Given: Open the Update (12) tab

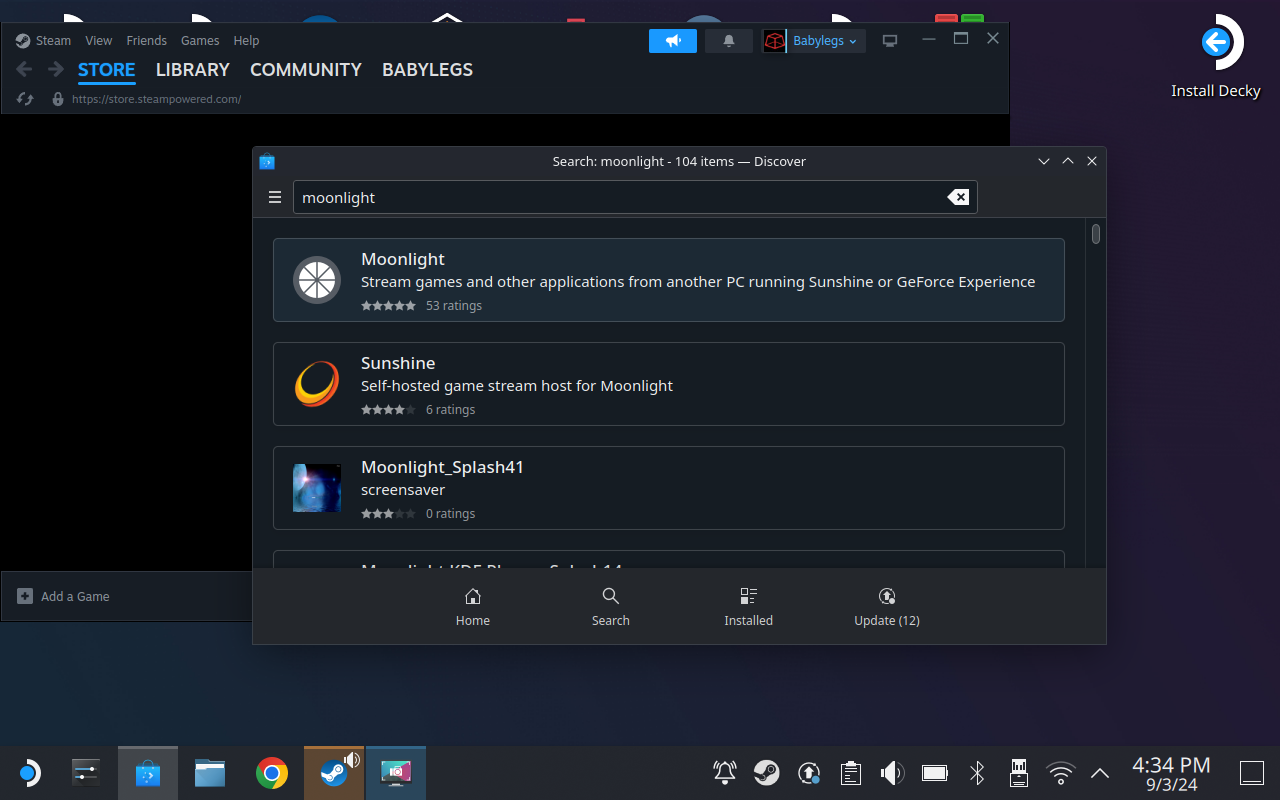Looking at the screenshot, I should click(887, 607).
